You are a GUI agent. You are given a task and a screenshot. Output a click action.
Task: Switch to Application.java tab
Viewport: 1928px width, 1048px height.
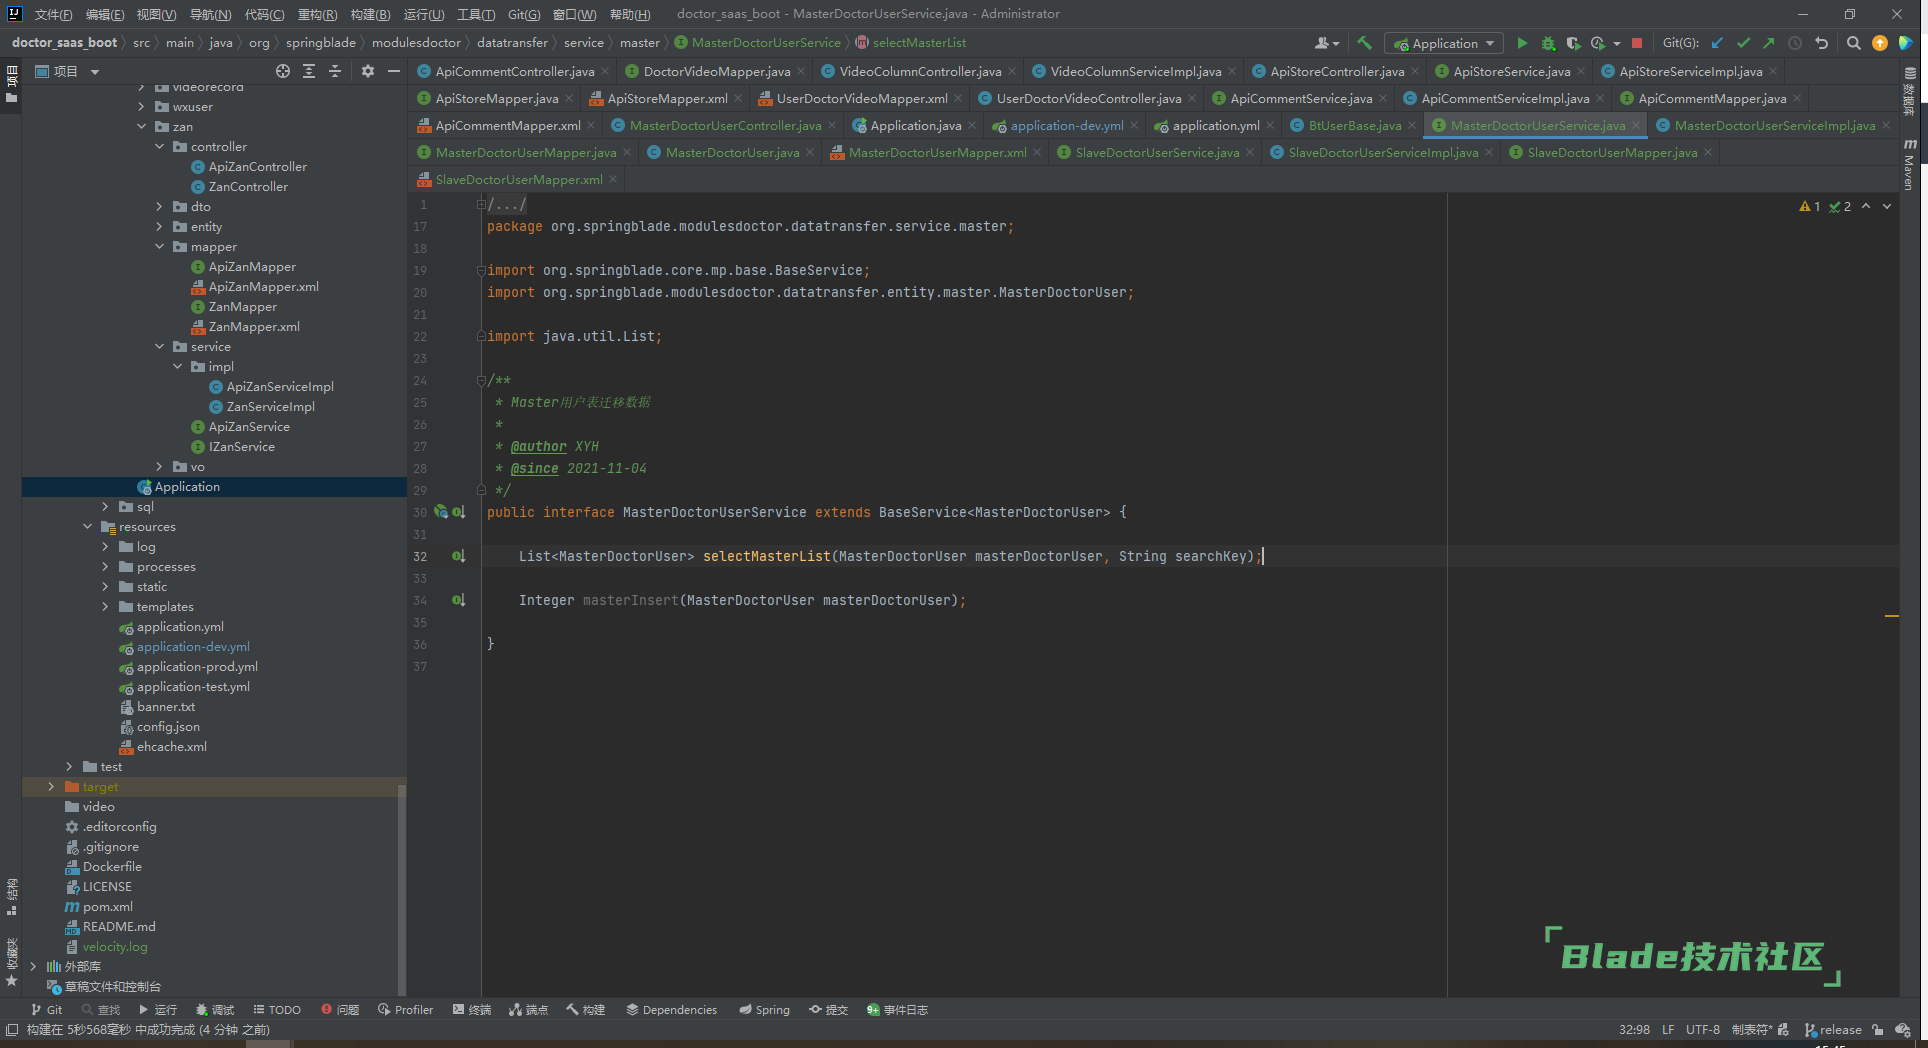coord(915,125)
